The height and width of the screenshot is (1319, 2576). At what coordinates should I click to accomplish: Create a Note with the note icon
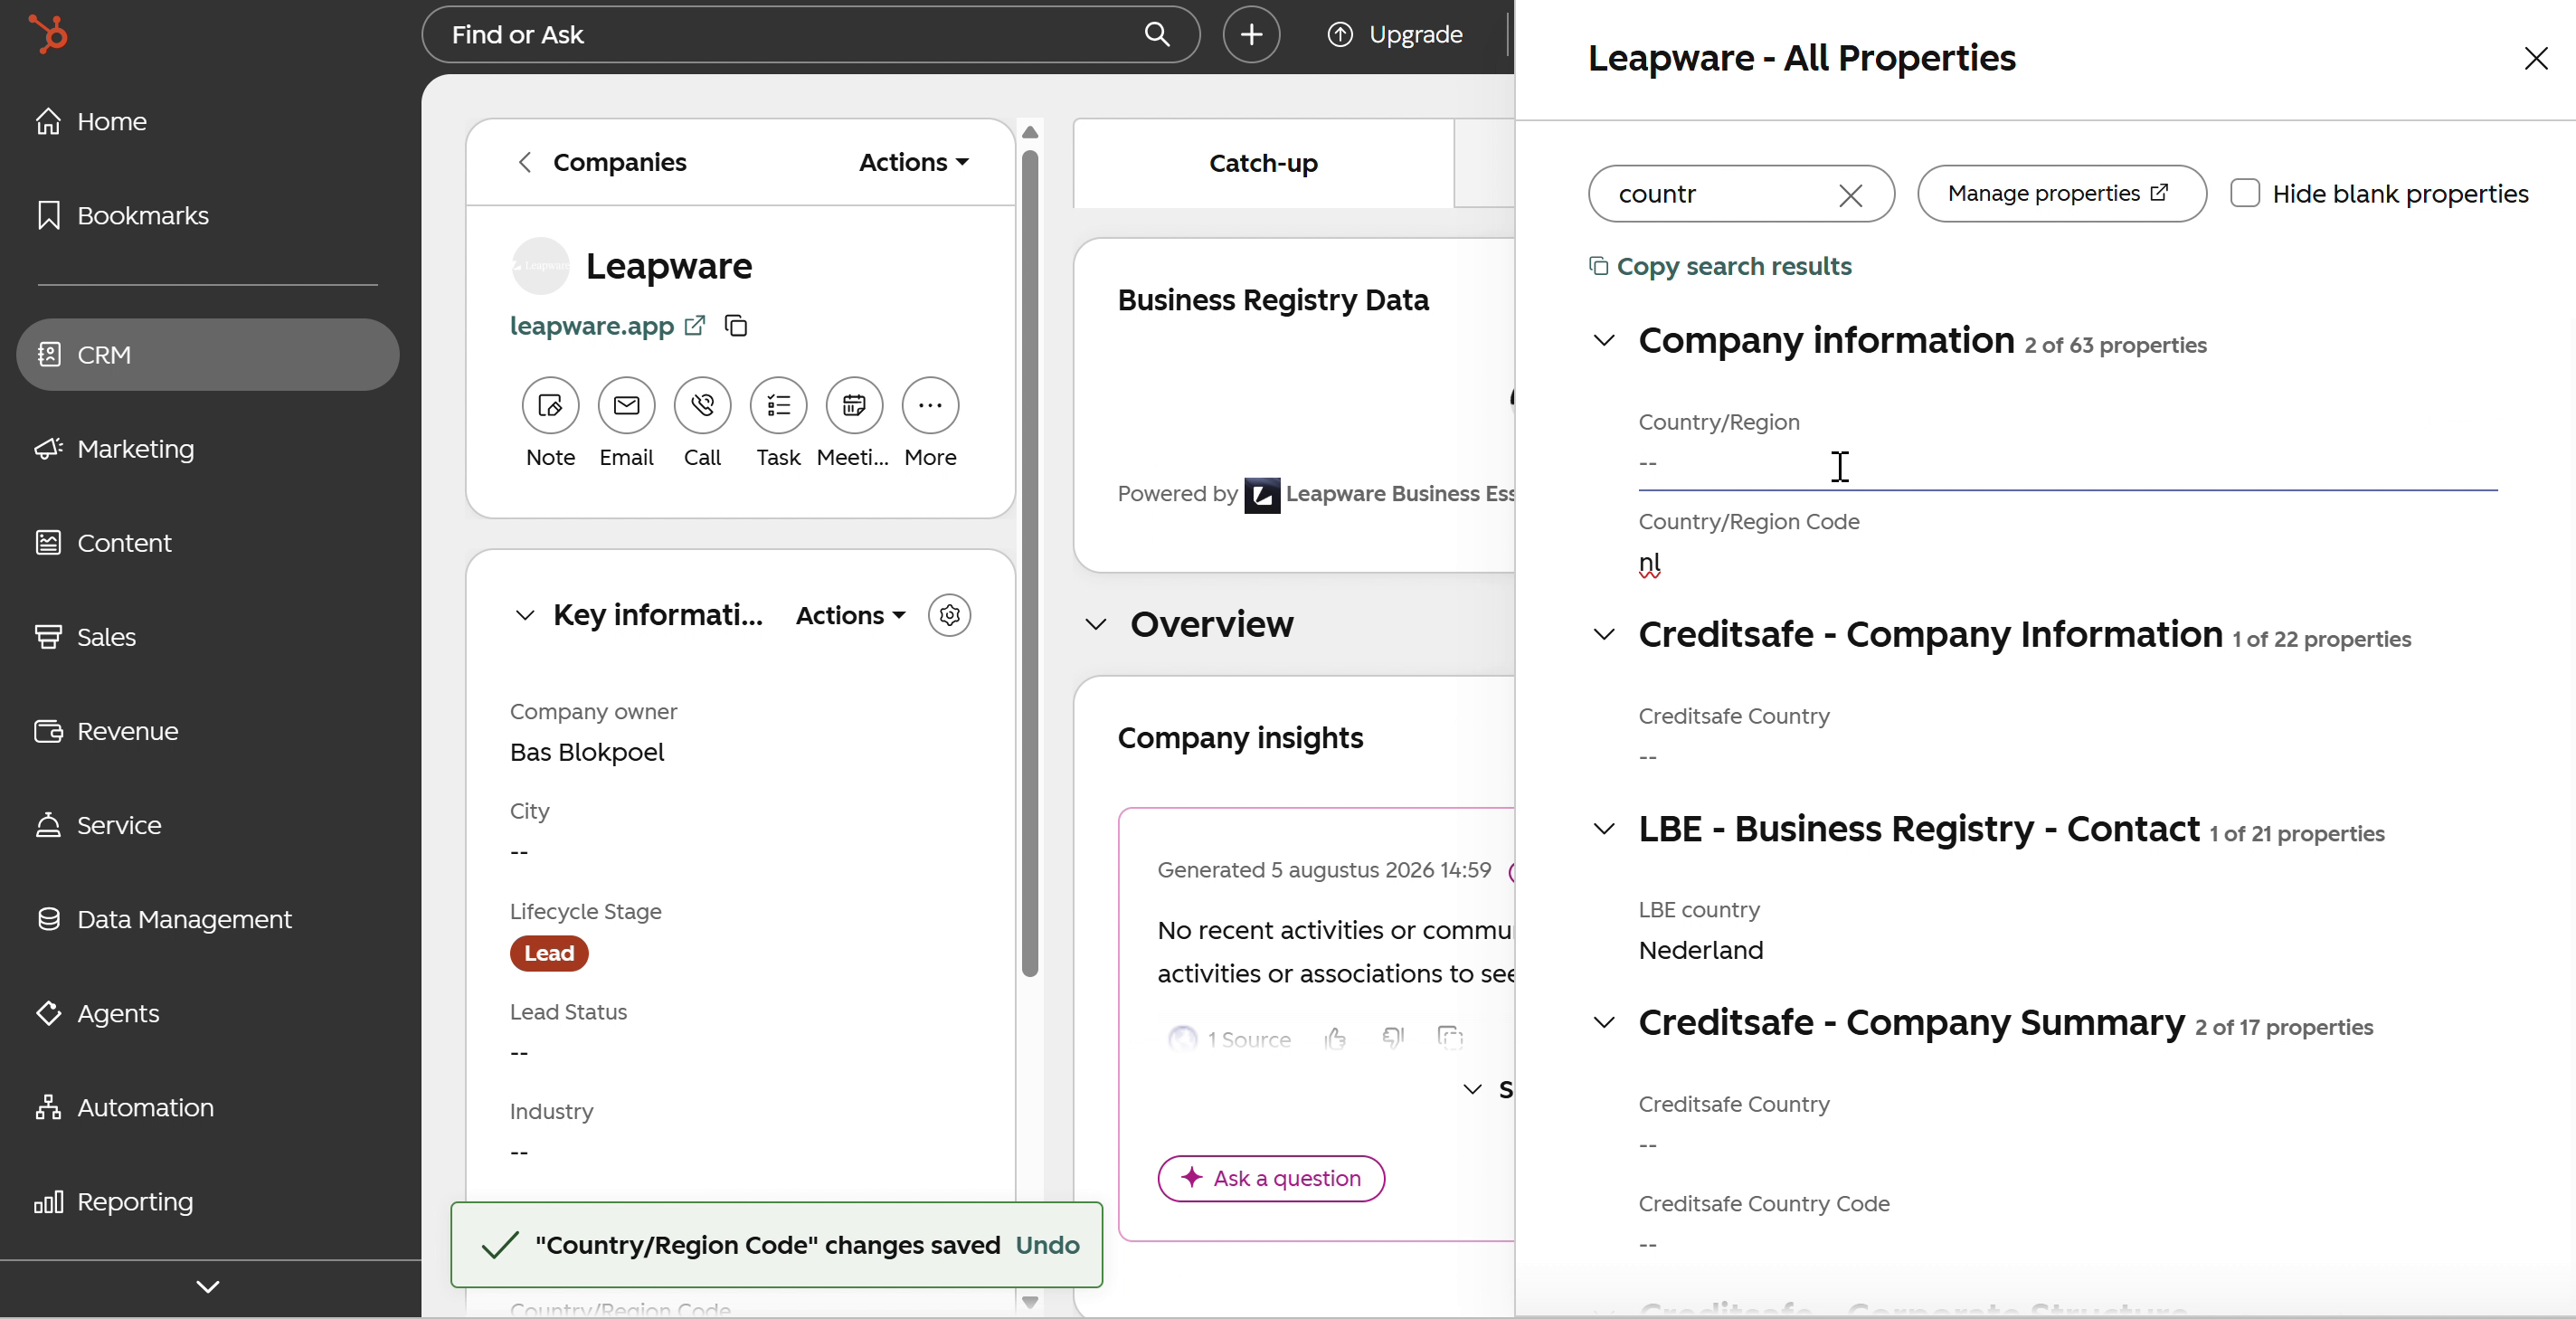click(x=550, y=405)
